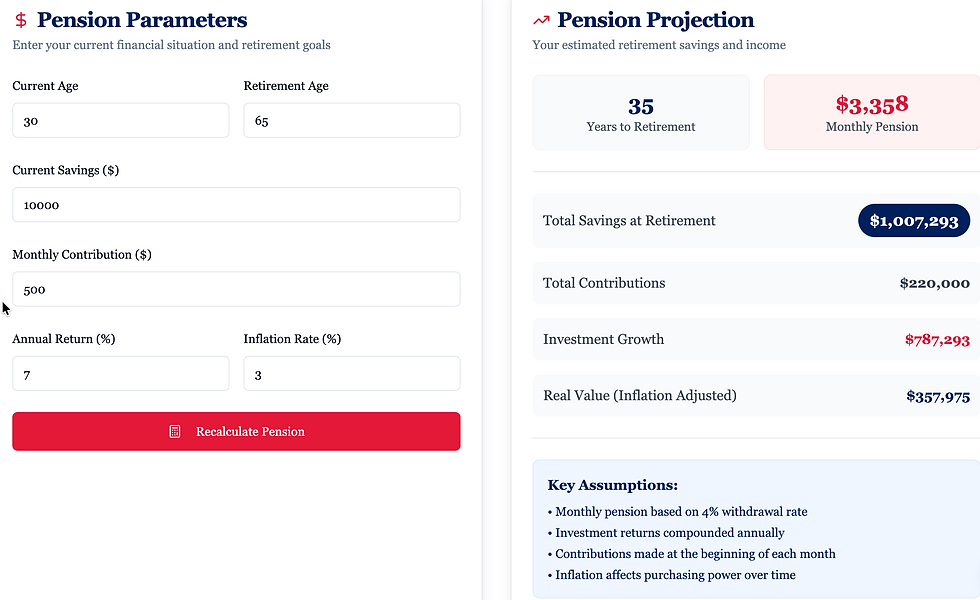
Task: Click the Pension Projection heading
Action: click(x=656, y=19)
